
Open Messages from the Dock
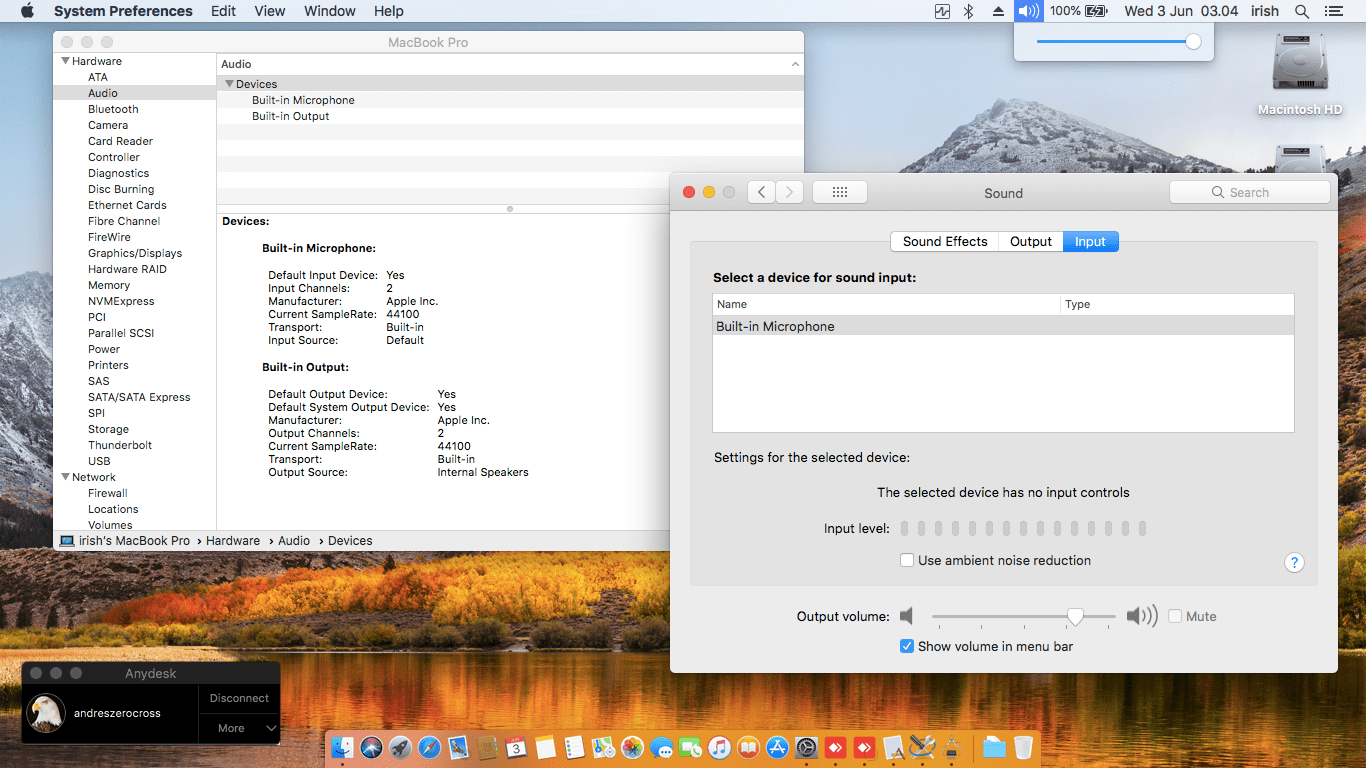(661, 747)
